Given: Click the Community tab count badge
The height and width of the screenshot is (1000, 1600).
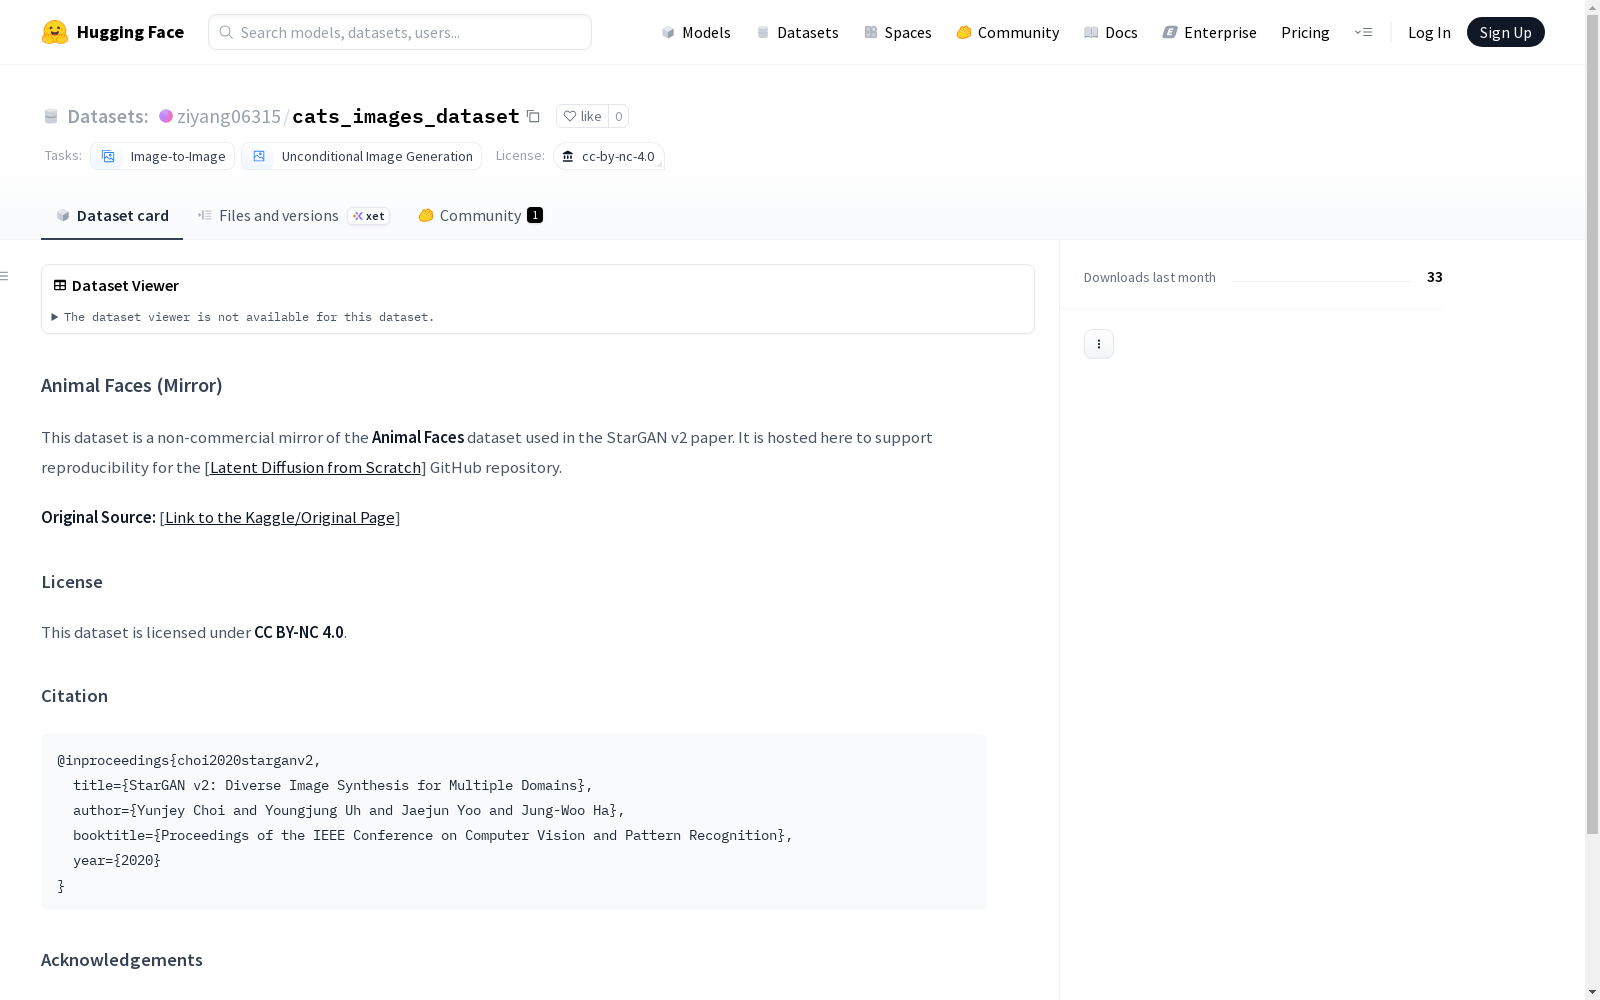Looking at the screenshot, I should point(535,215).
